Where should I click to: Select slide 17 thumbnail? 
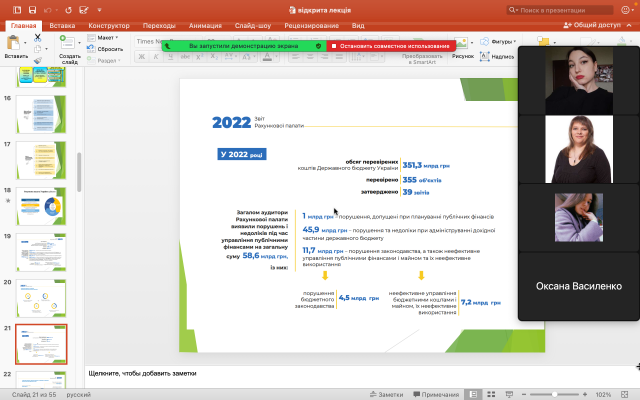41,160
